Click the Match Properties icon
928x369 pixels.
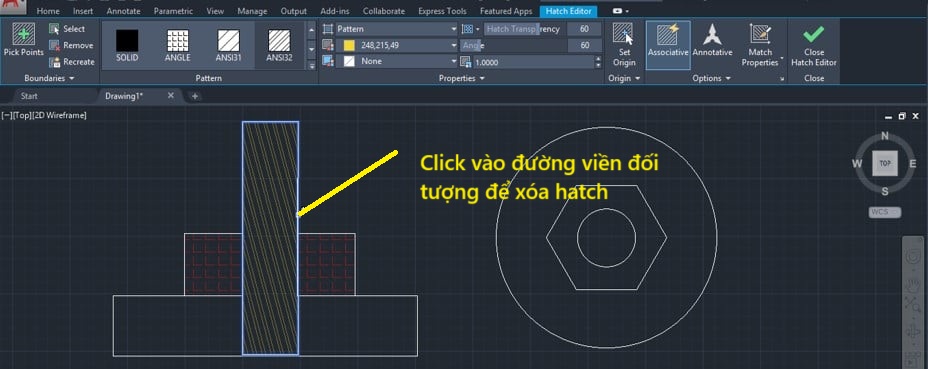(760, 34)
